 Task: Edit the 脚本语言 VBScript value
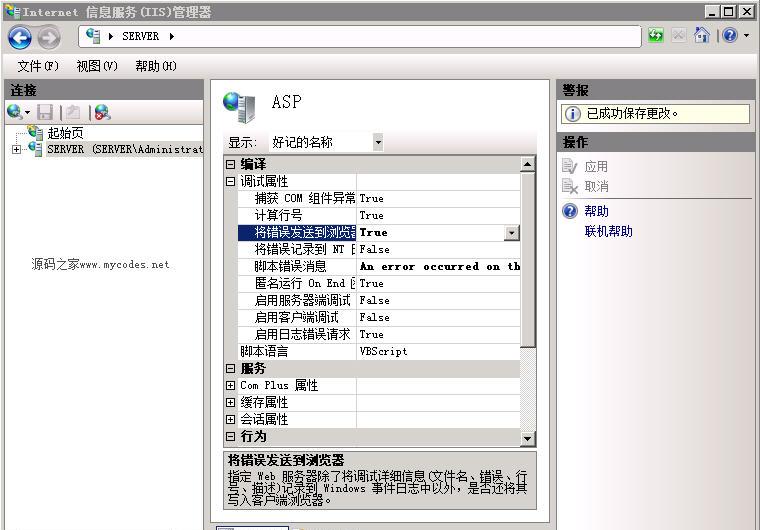(x=439, y=351)
